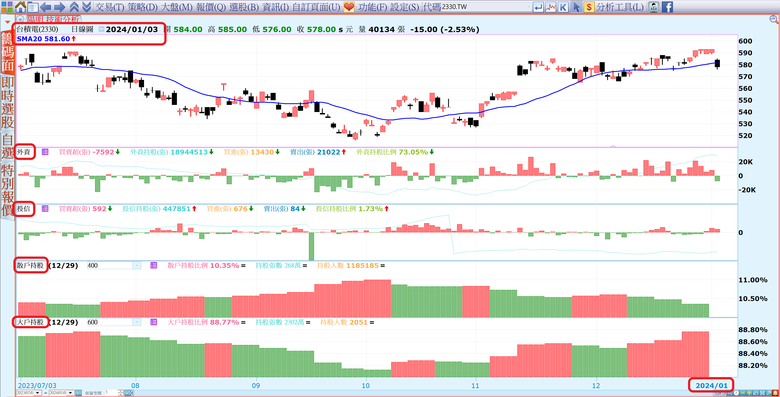The width and height of the screenshot is (780, 397).
Task: Open the 選股(B) menu
Action: 244,7
